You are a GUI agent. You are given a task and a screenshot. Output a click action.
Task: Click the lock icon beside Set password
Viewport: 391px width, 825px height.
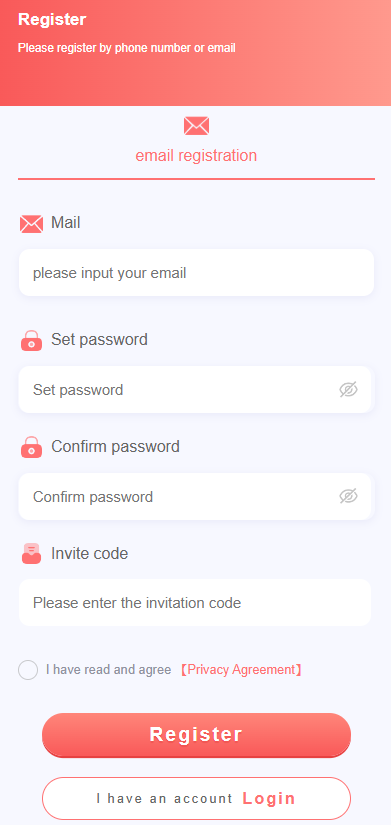tap(32, 340)
